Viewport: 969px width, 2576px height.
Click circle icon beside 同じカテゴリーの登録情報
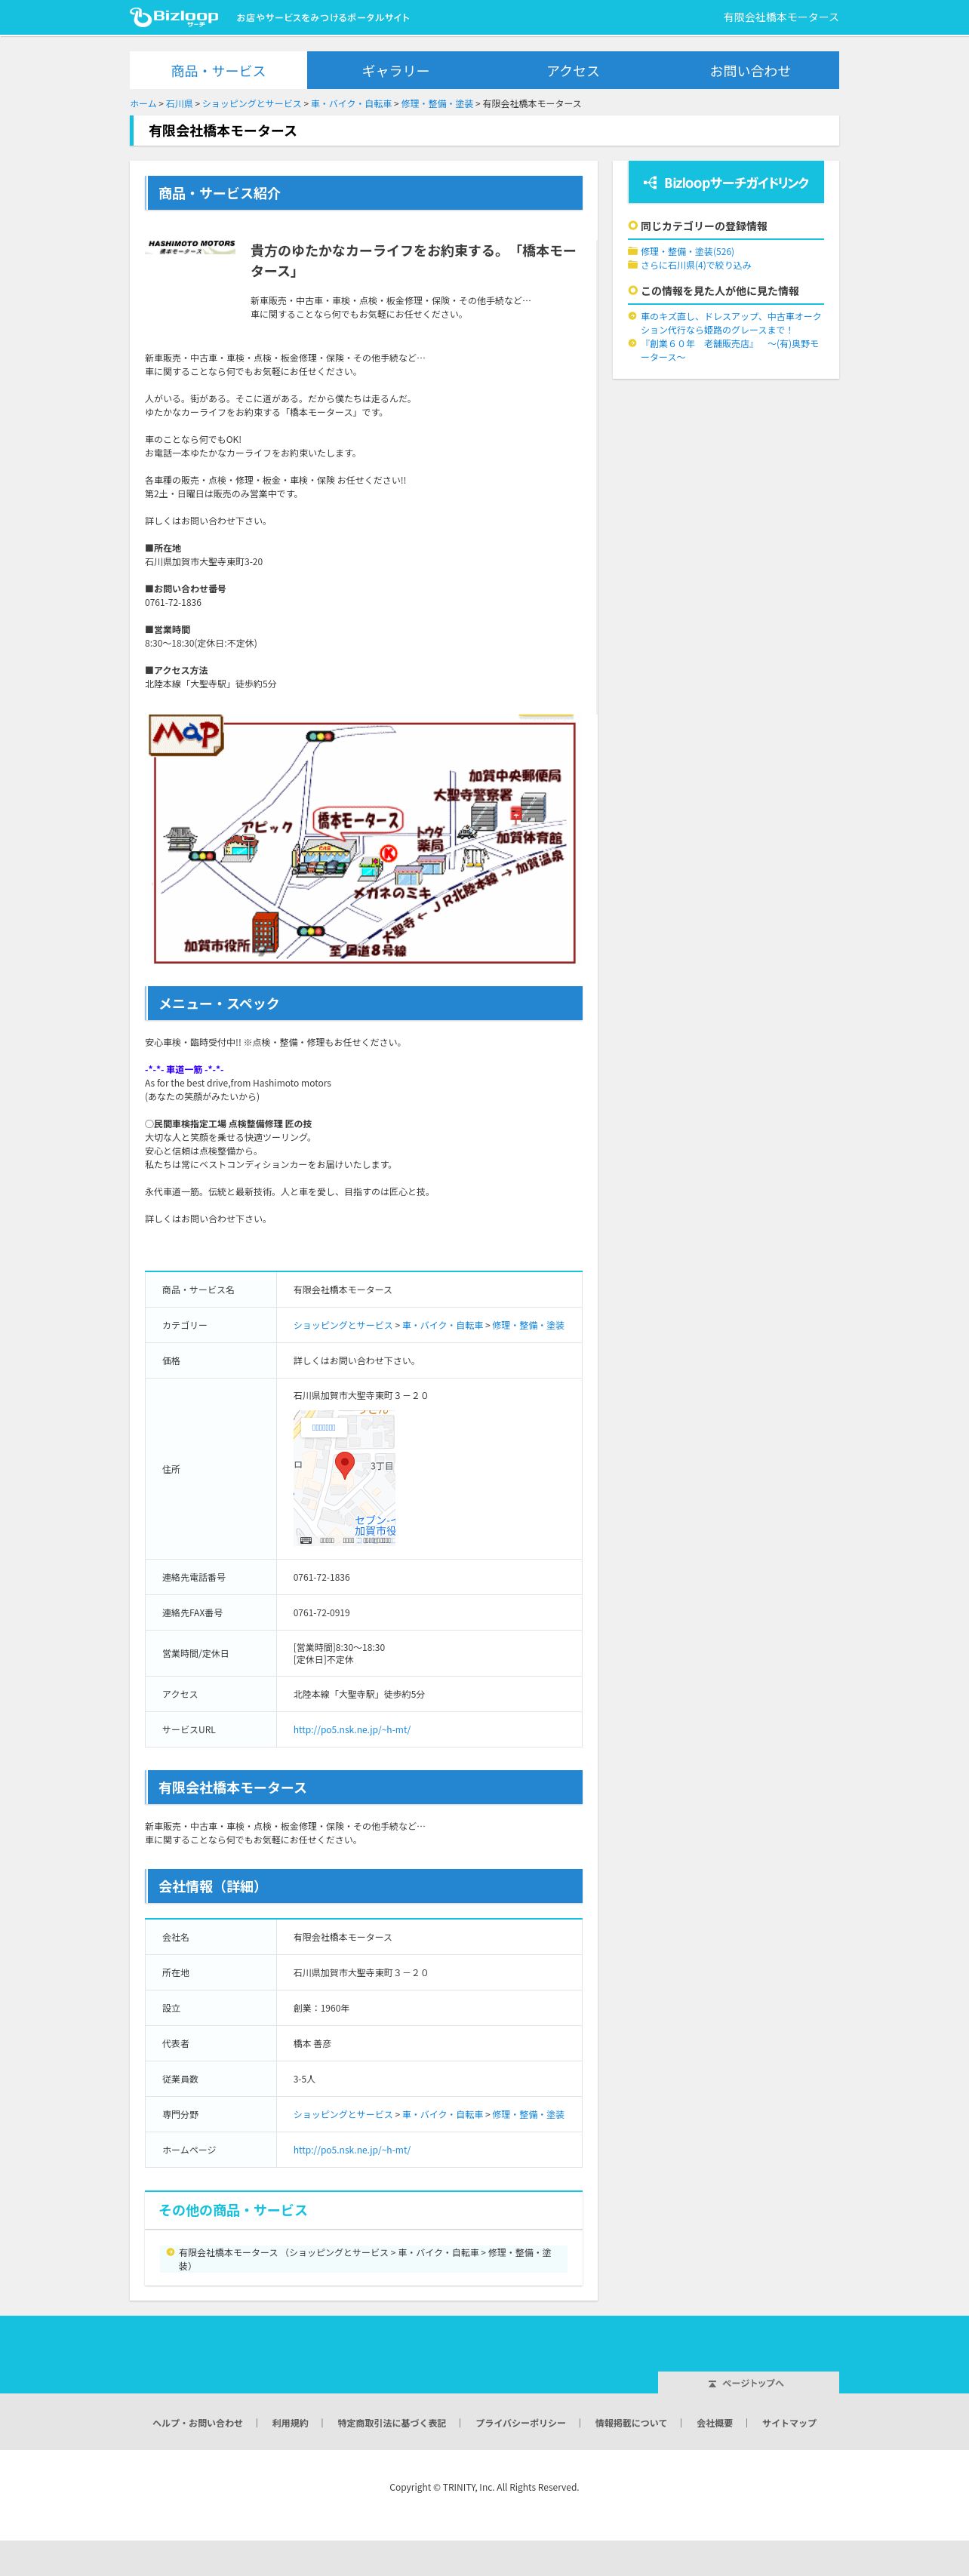click(x=633, y=225)
